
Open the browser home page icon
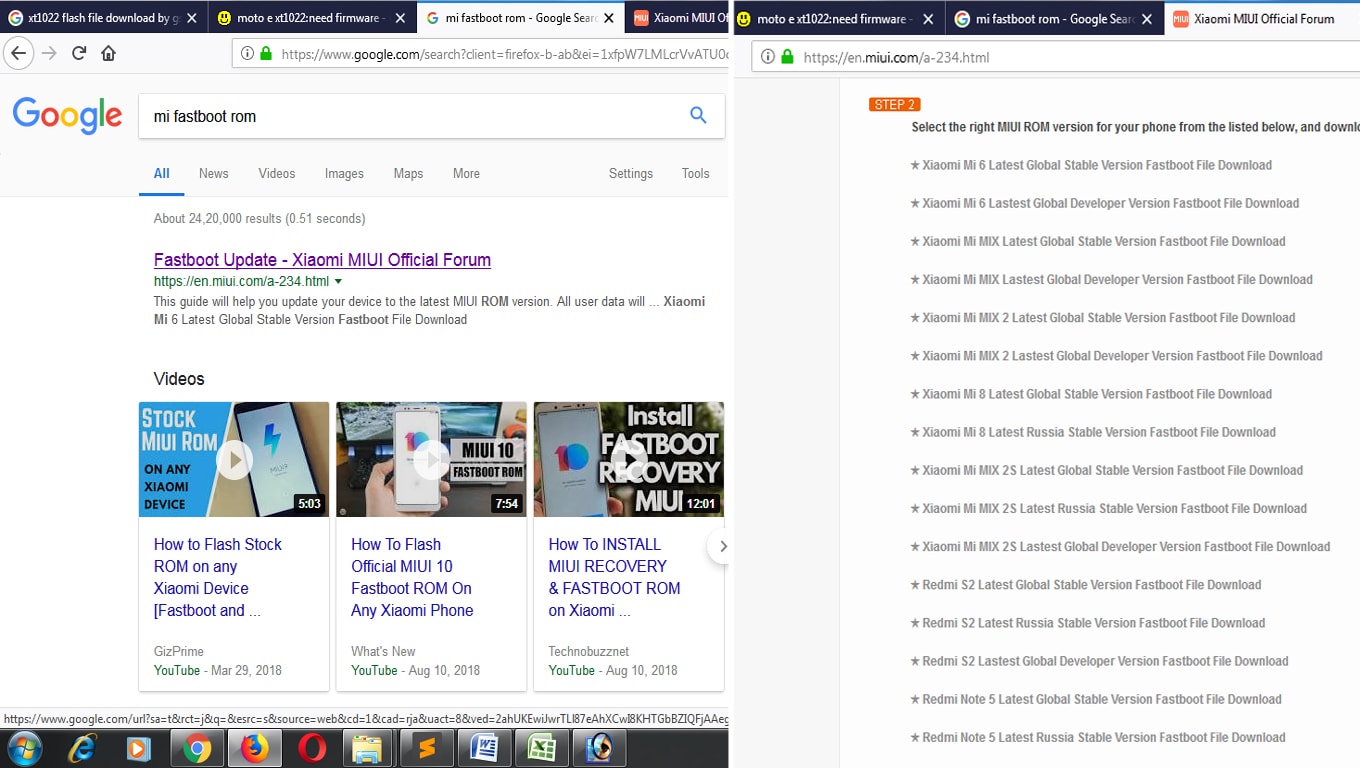point(108,53)
